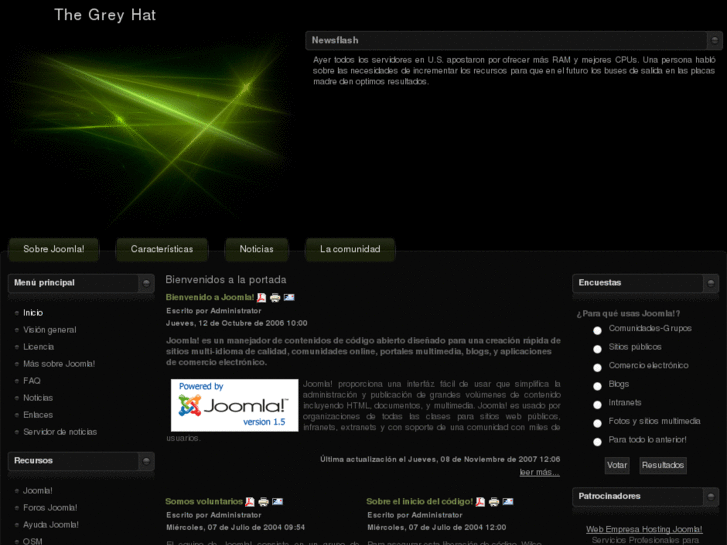The height and width of the screenshot is (545, 727).
Task: Open the La comunidad tab
Action: (350, 249)
